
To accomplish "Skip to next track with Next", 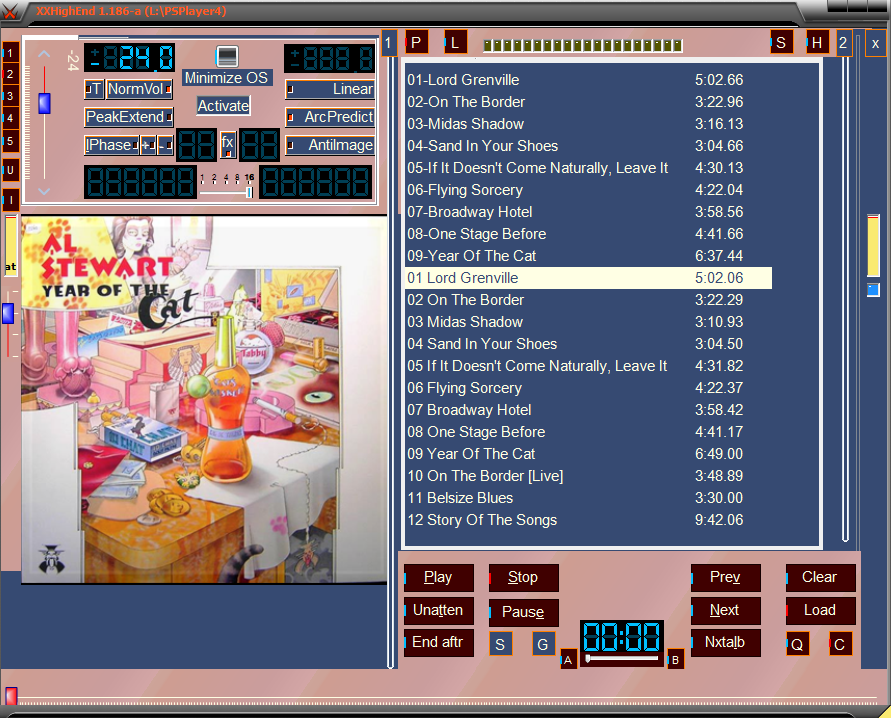I will (x=726, y=610).
